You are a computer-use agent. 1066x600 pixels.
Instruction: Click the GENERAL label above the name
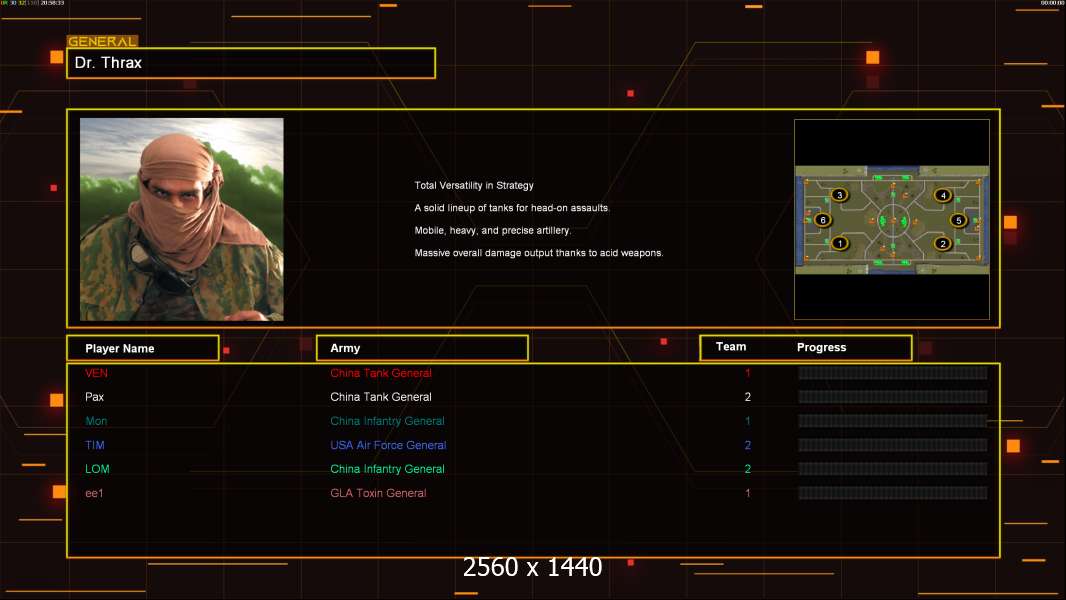(102, 41)
